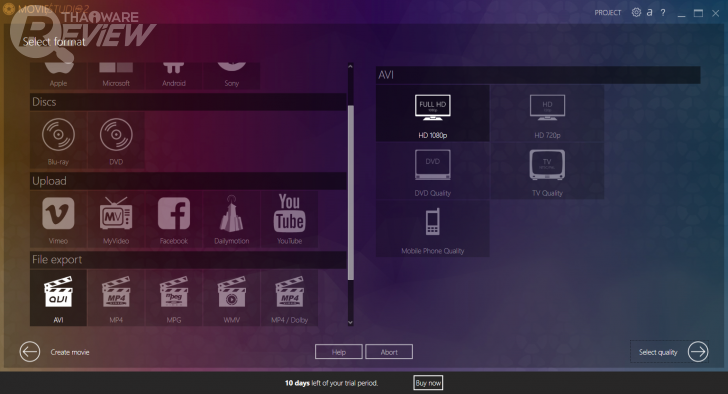
Task: Click format list scroll up arrow
Action: pyautogui.click(x=351, y=67)
